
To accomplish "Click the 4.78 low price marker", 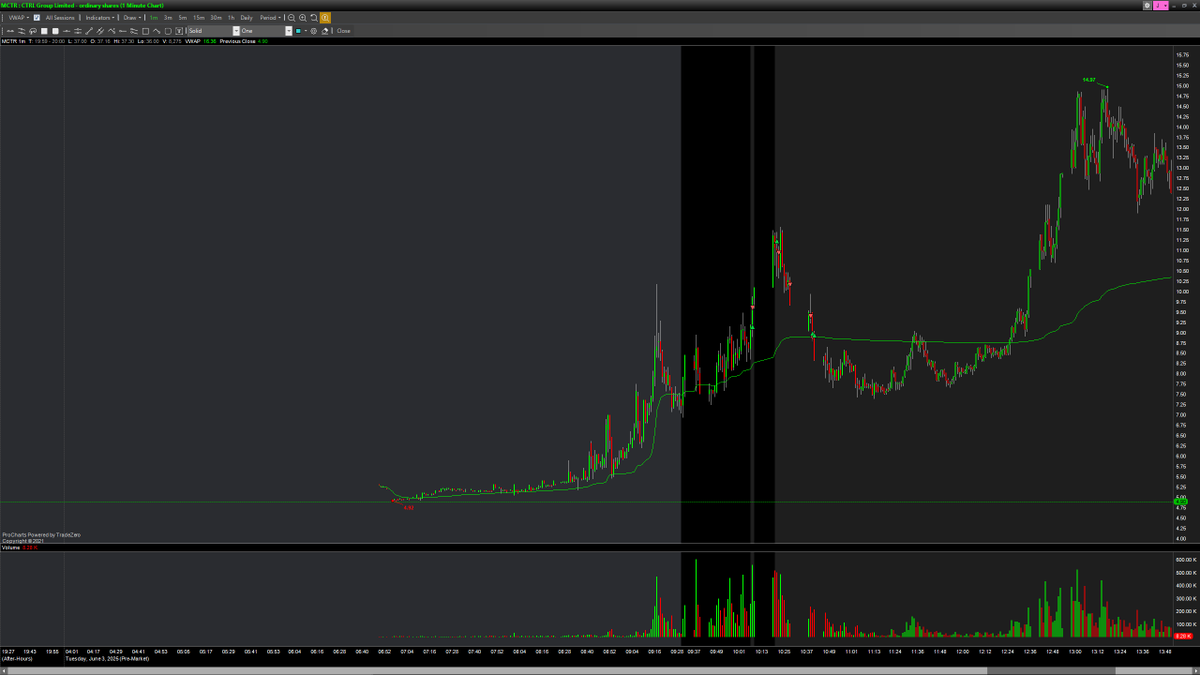I will click(x=408, y=508).
